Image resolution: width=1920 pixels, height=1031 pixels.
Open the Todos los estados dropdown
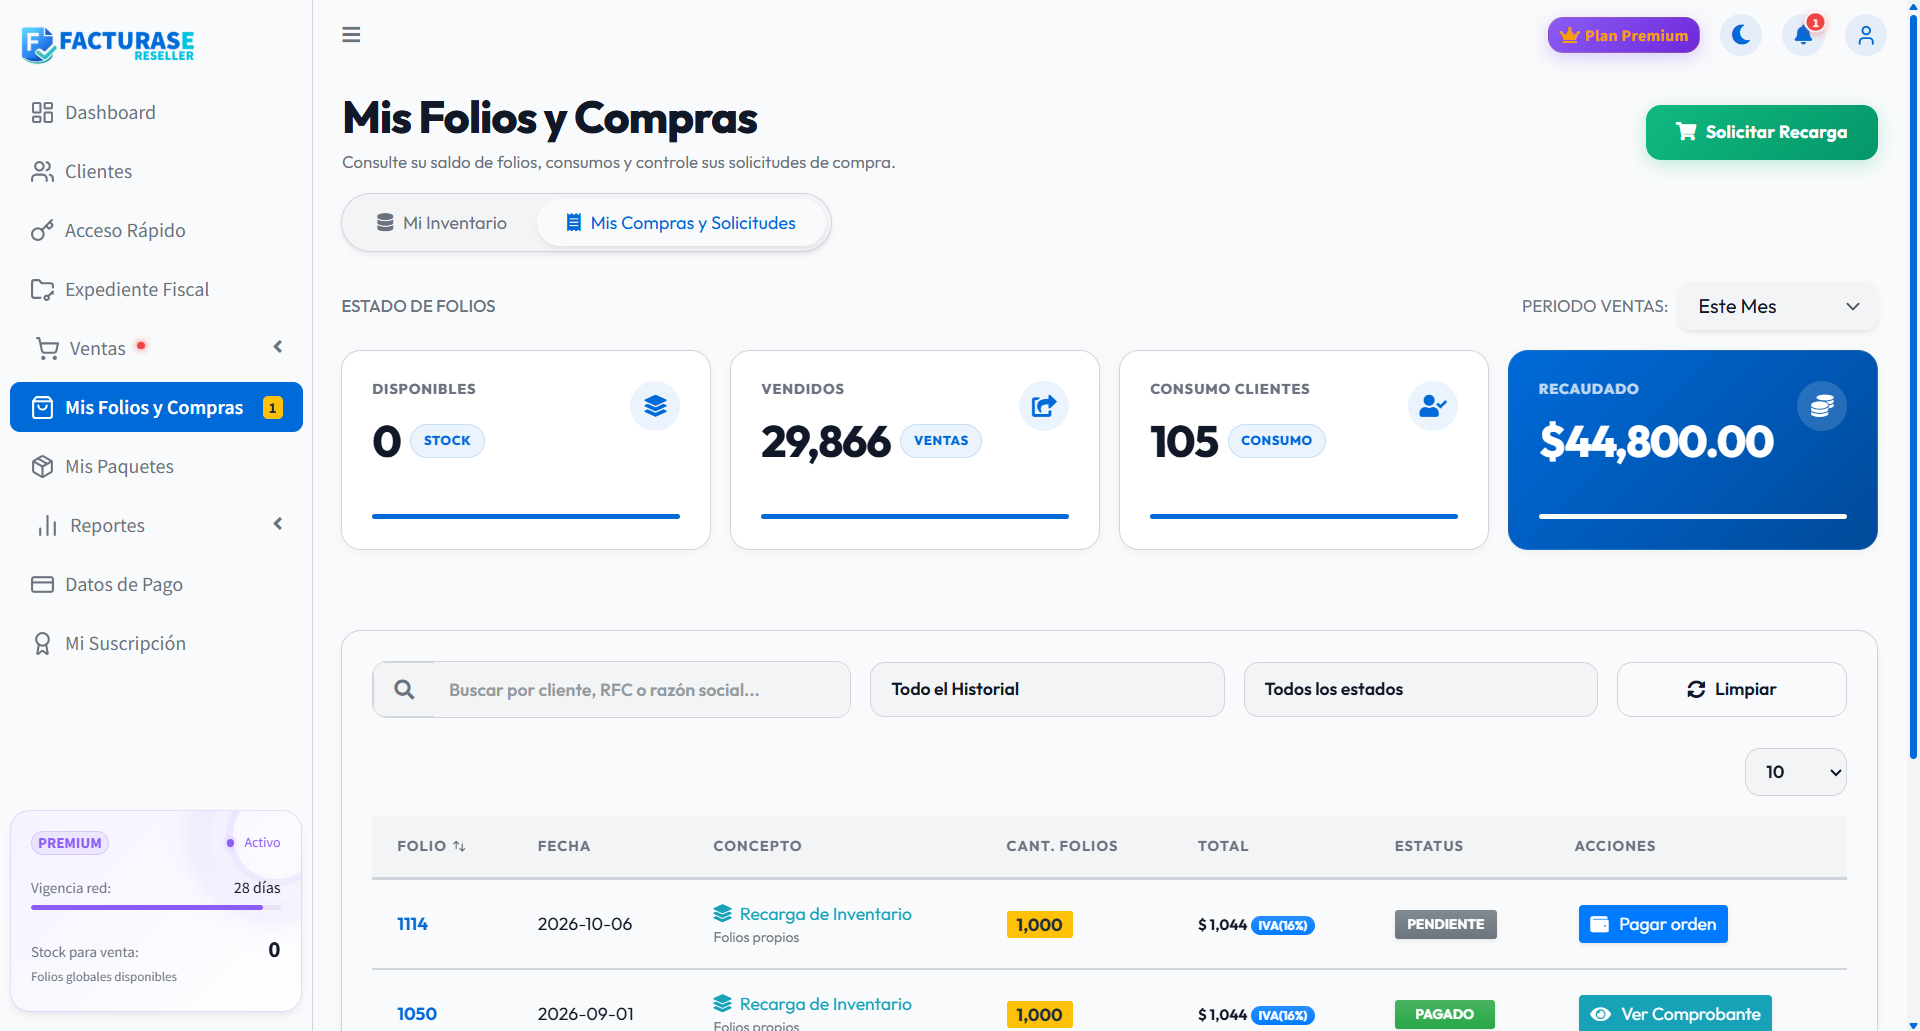coord(1420,689)
